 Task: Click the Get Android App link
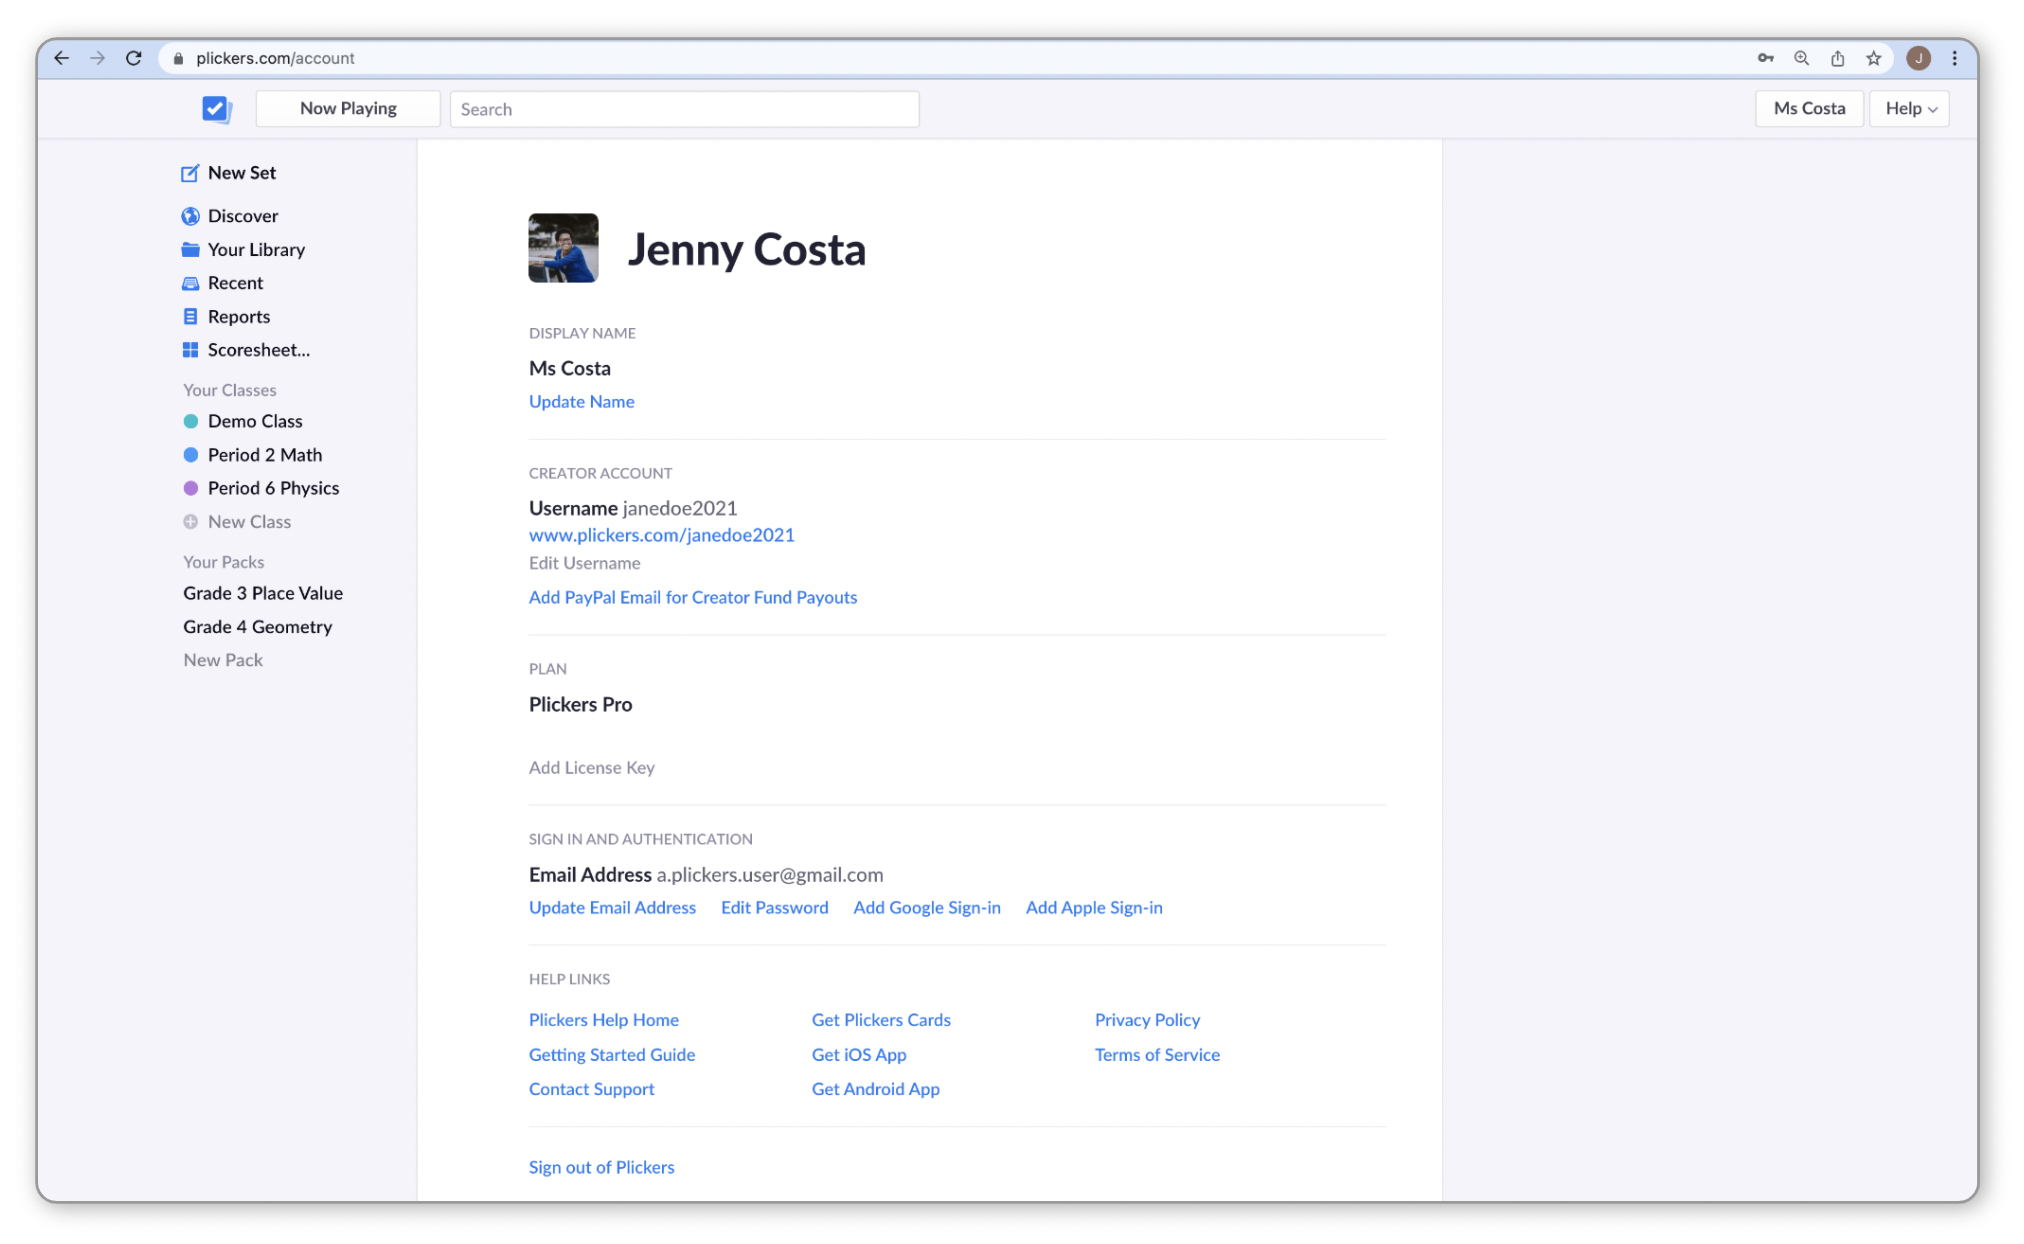(x=876, y=1089)
